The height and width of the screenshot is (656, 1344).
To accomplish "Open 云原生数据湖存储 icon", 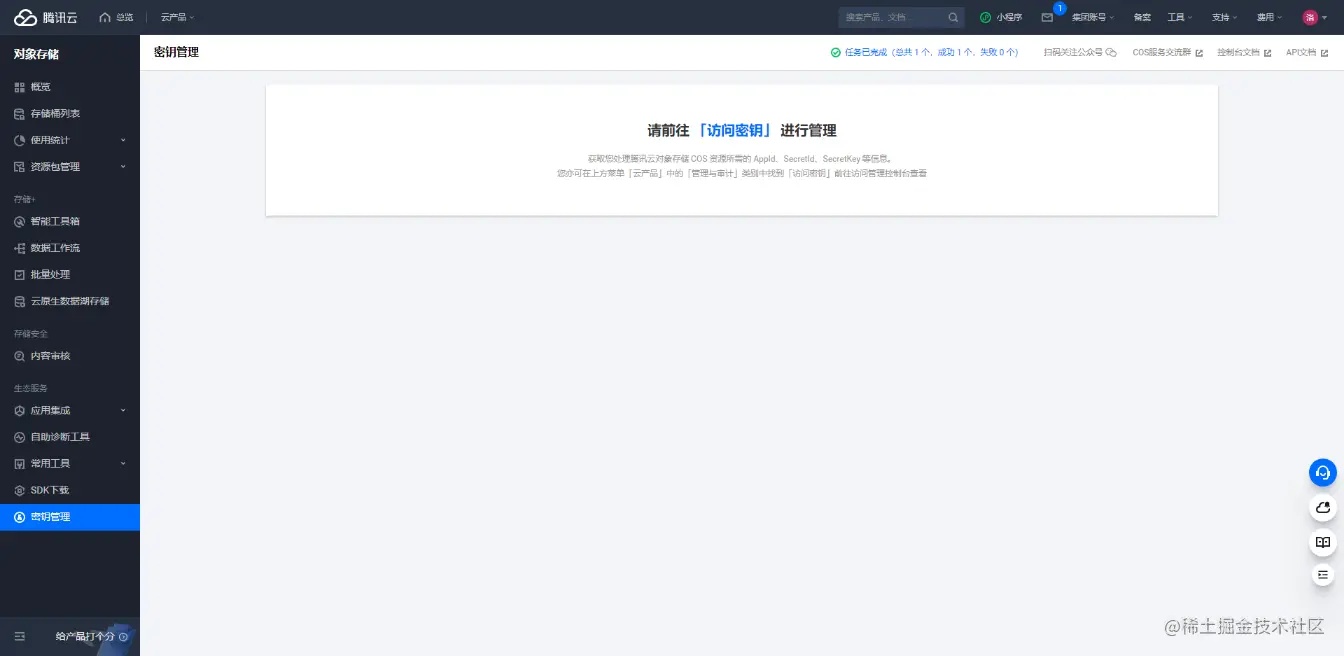I will tap(19, 301).
